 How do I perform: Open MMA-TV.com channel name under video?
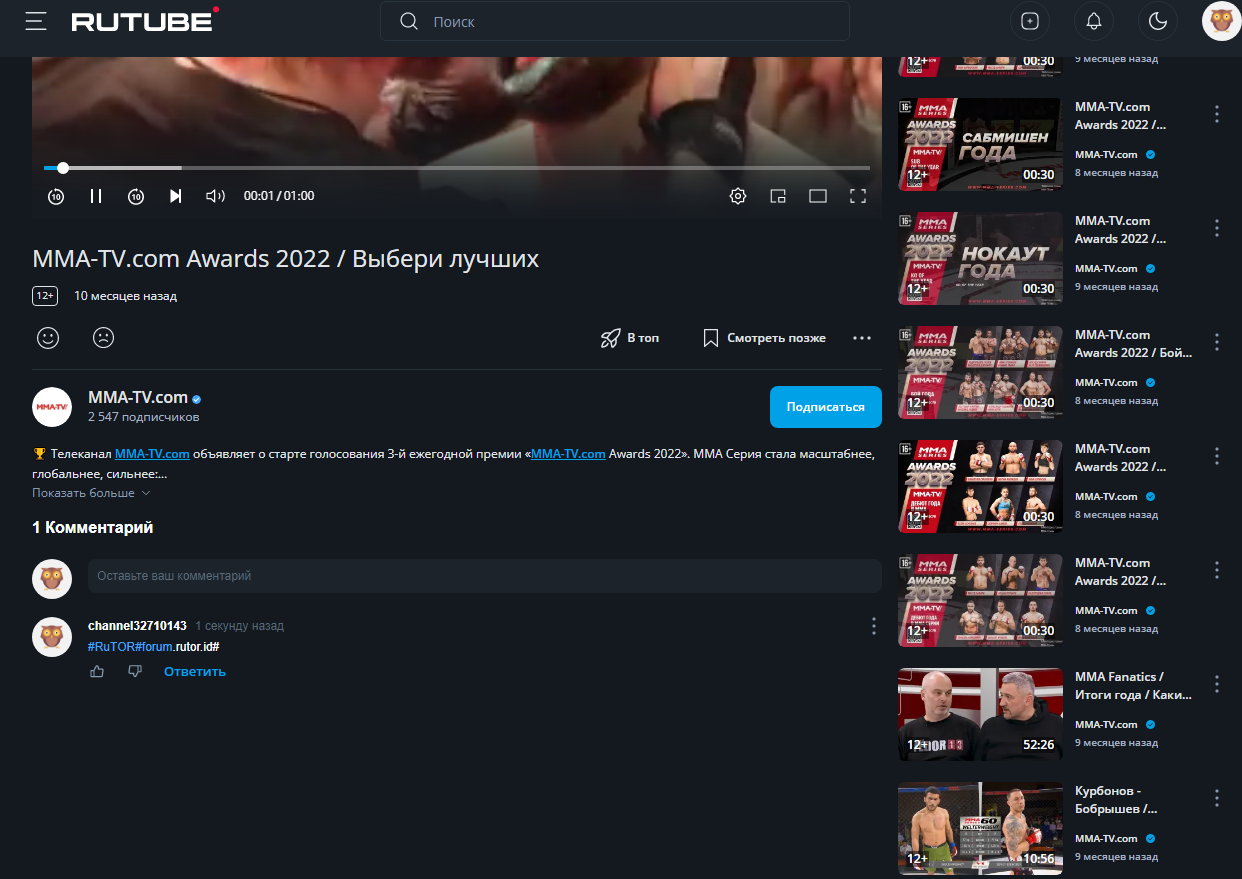tap(138, 397)
